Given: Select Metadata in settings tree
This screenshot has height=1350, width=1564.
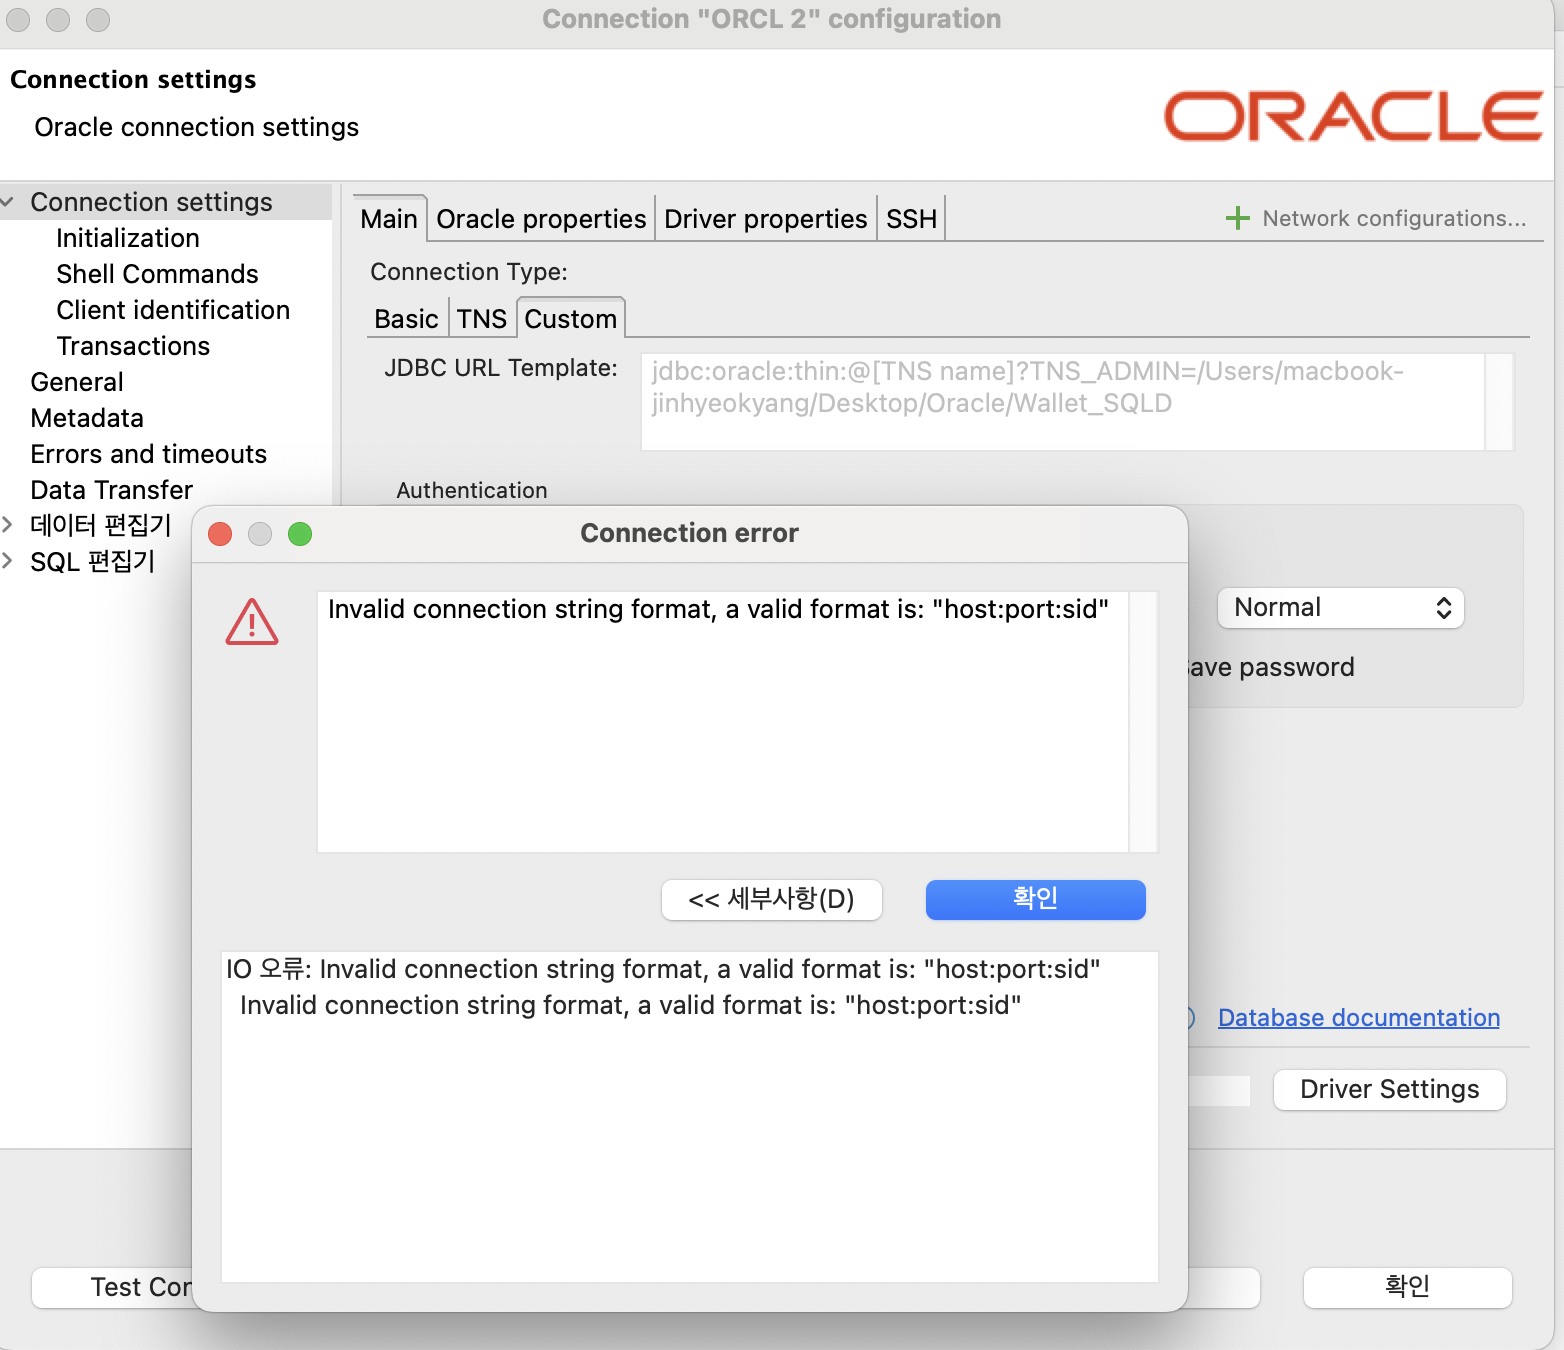Looking at the screenshot, I should tap(87, 418).
